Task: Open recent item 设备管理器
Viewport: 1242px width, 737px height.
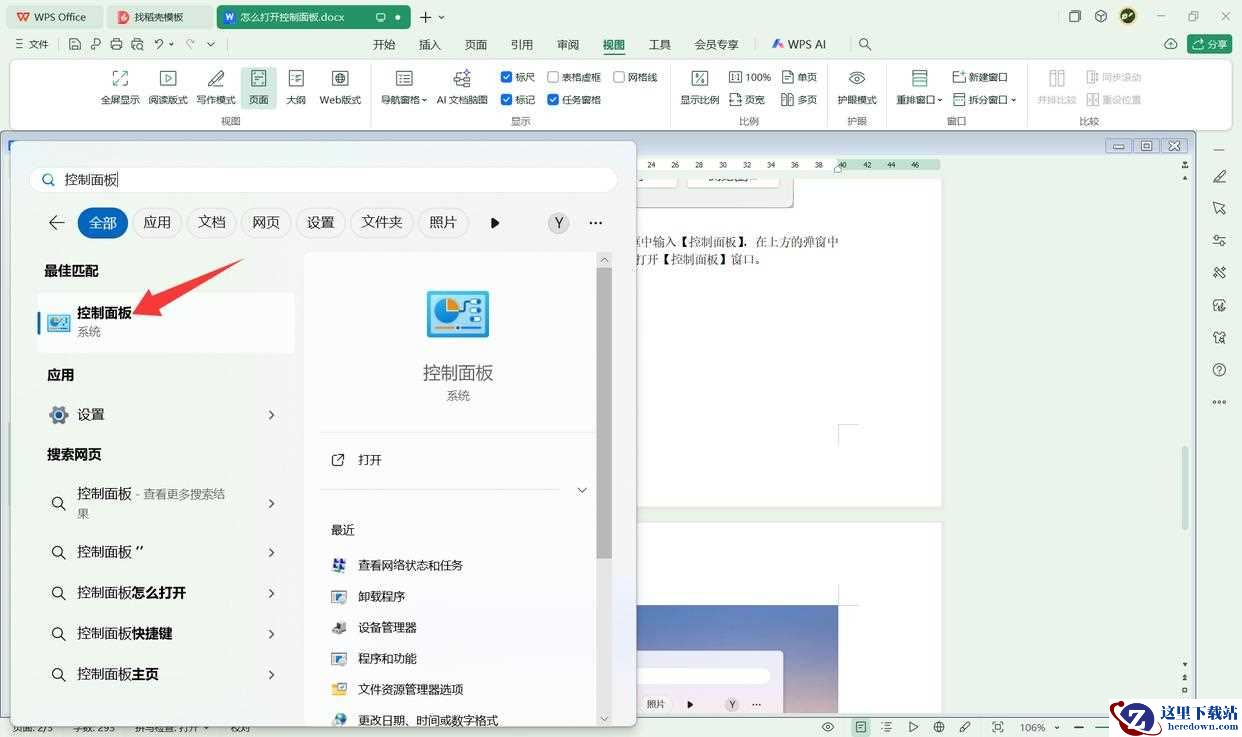Action: (387, 627)
